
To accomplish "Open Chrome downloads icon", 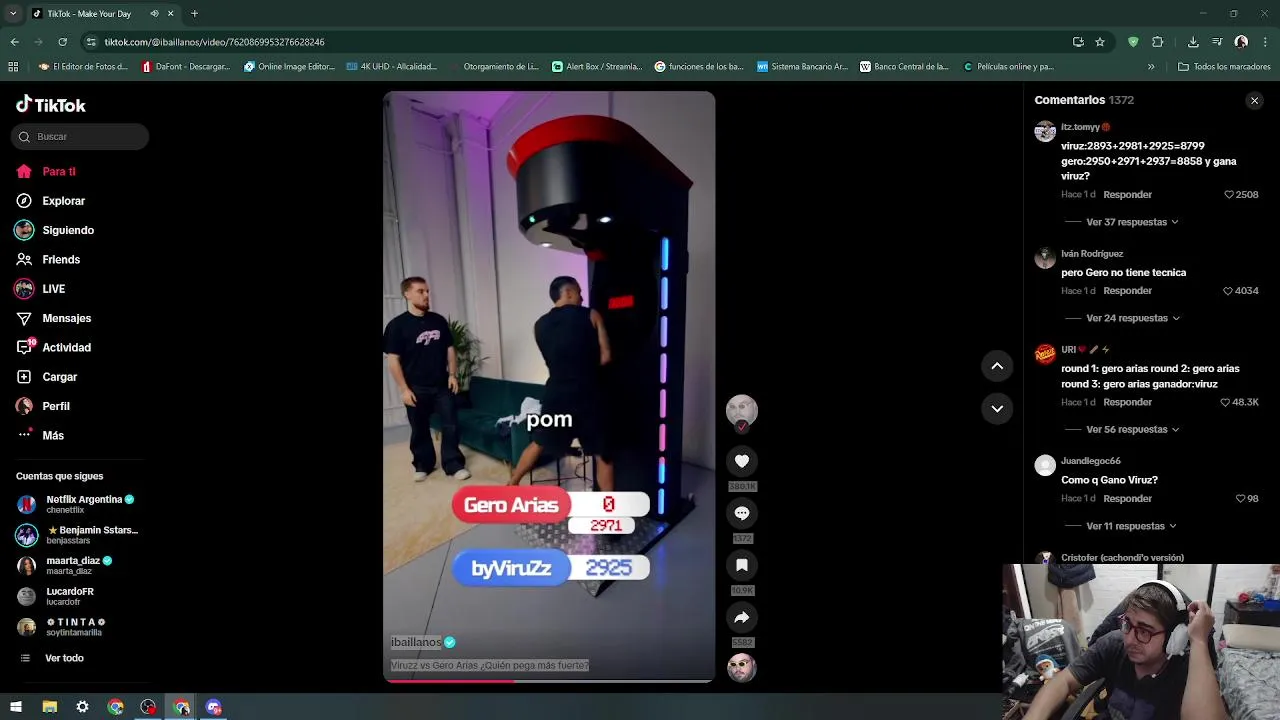I will [1193, 42].
